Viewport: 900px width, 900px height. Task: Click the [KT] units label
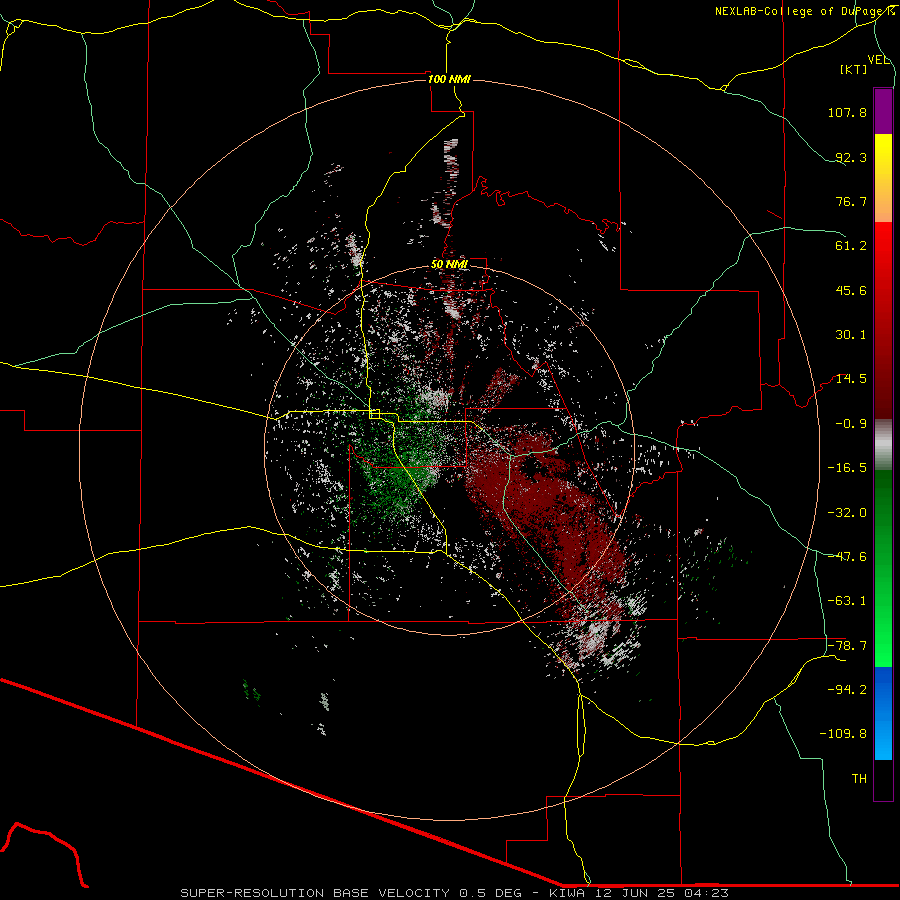point(854,69)
